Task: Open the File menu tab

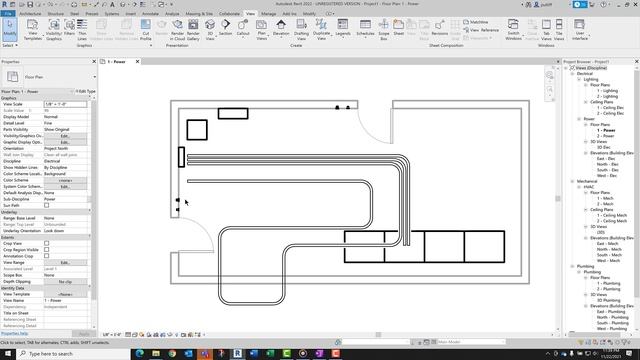Action: tap(7, 14)
